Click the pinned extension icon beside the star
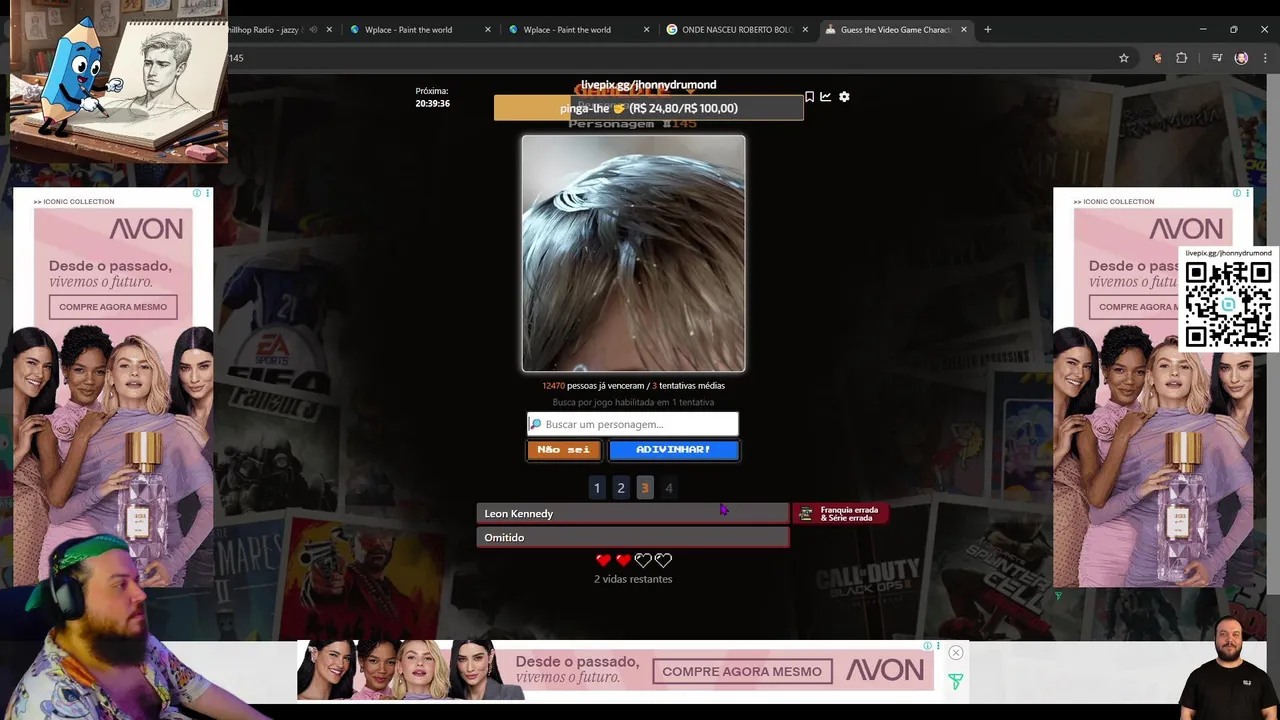Viewport: 1280px width, 720px height. (1158, 58)
